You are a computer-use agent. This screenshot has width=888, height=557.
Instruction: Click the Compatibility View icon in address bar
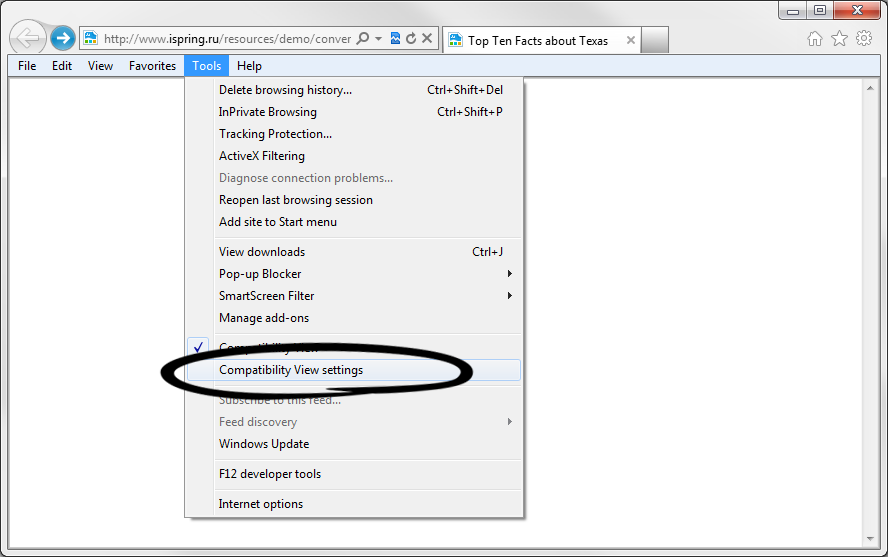coord(395,38)
